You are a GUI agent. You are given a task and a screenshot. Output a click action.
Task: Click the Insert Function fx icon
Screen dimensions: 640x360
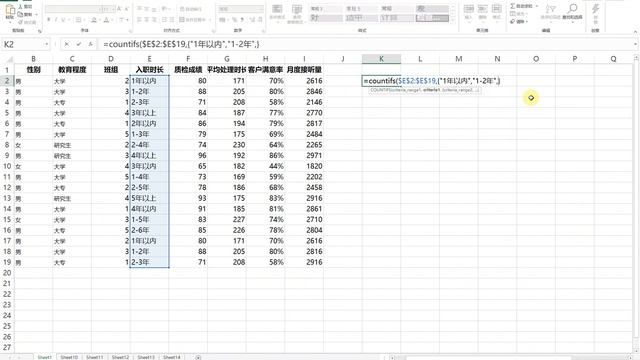91,44
